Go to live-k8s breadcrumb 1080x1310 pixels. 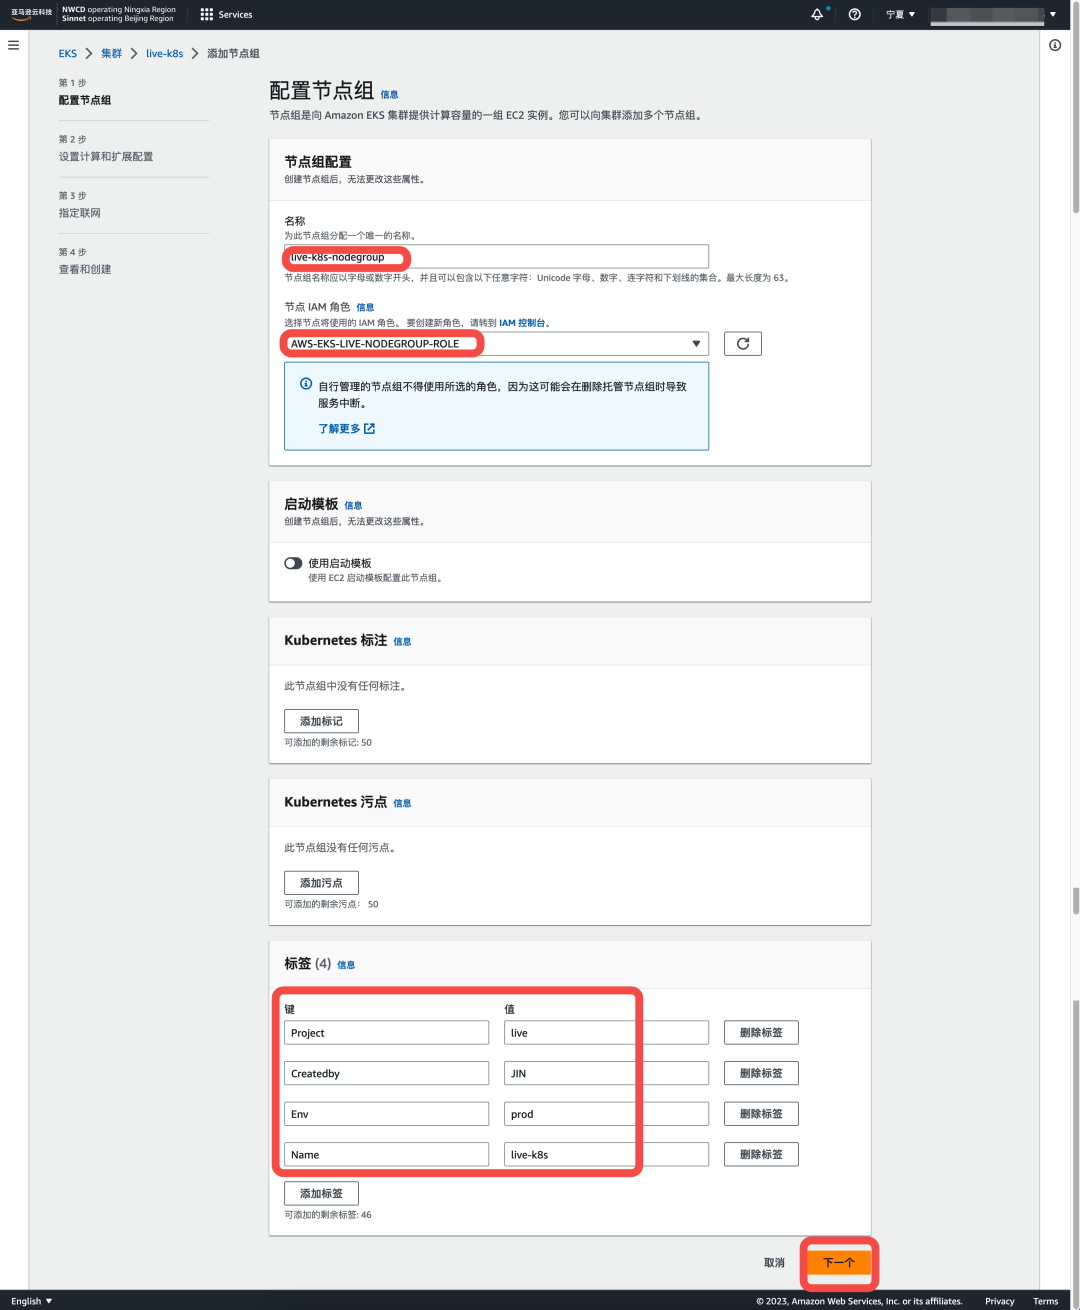click(164, 53)
